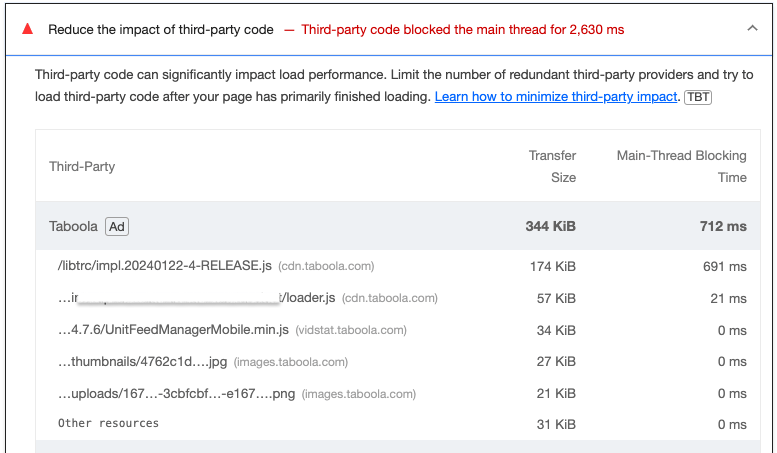Screen dimensions: 777x453
Task: Click the TBT metric badge
Action: [x=697, y=97]
